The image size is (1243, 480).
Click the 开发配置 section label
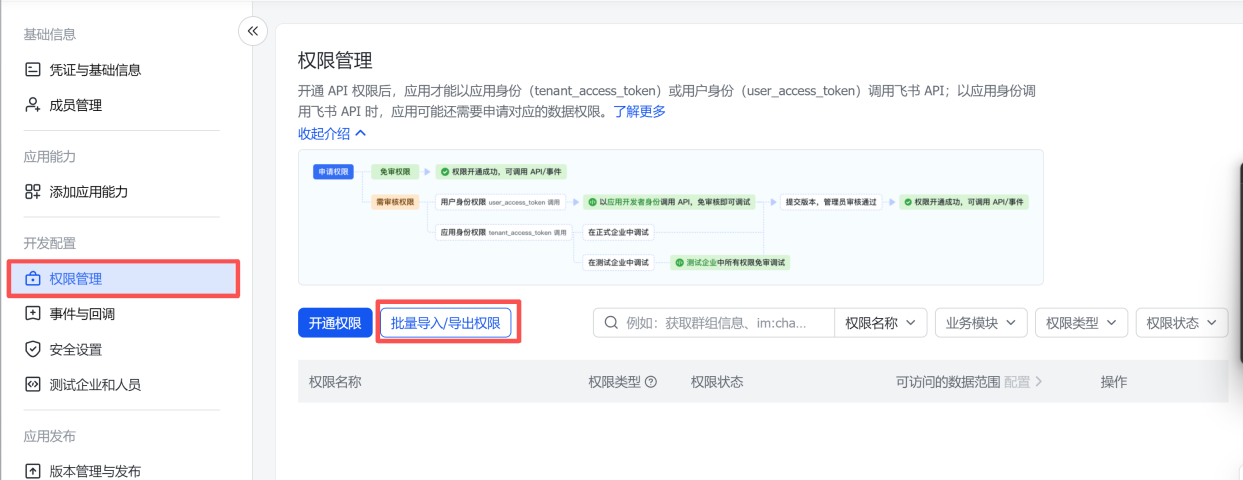50,243
